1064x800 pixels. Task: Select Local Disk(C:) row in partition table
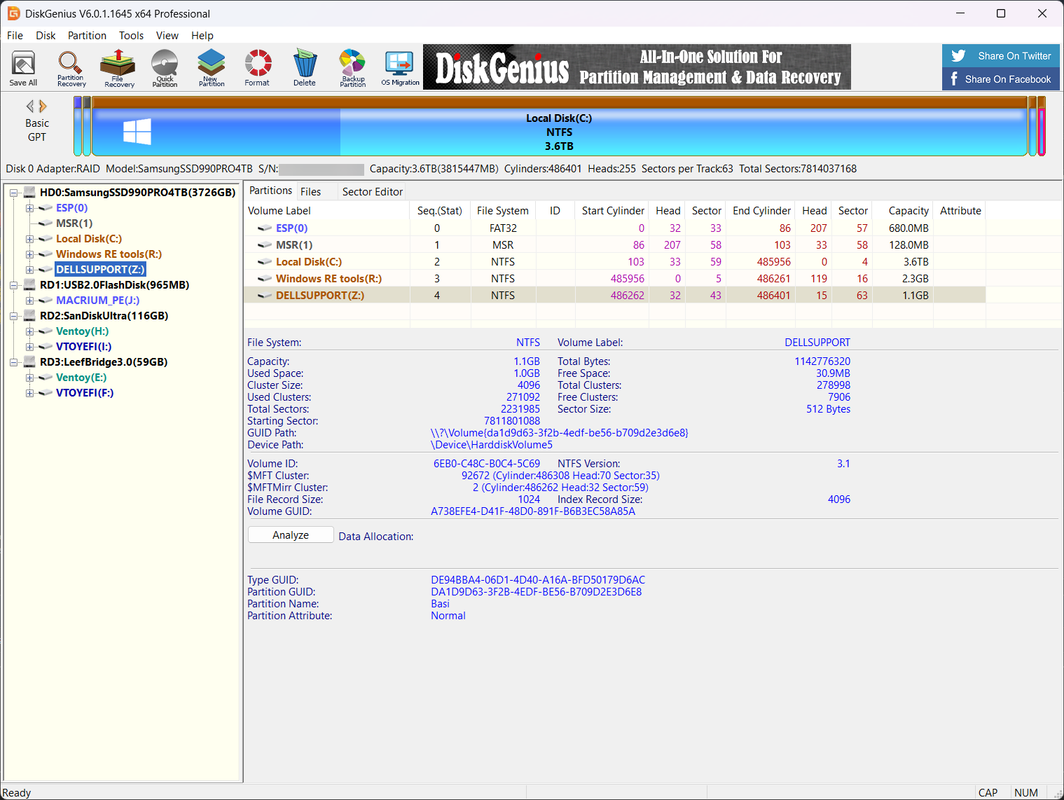[x=614, y=262]
